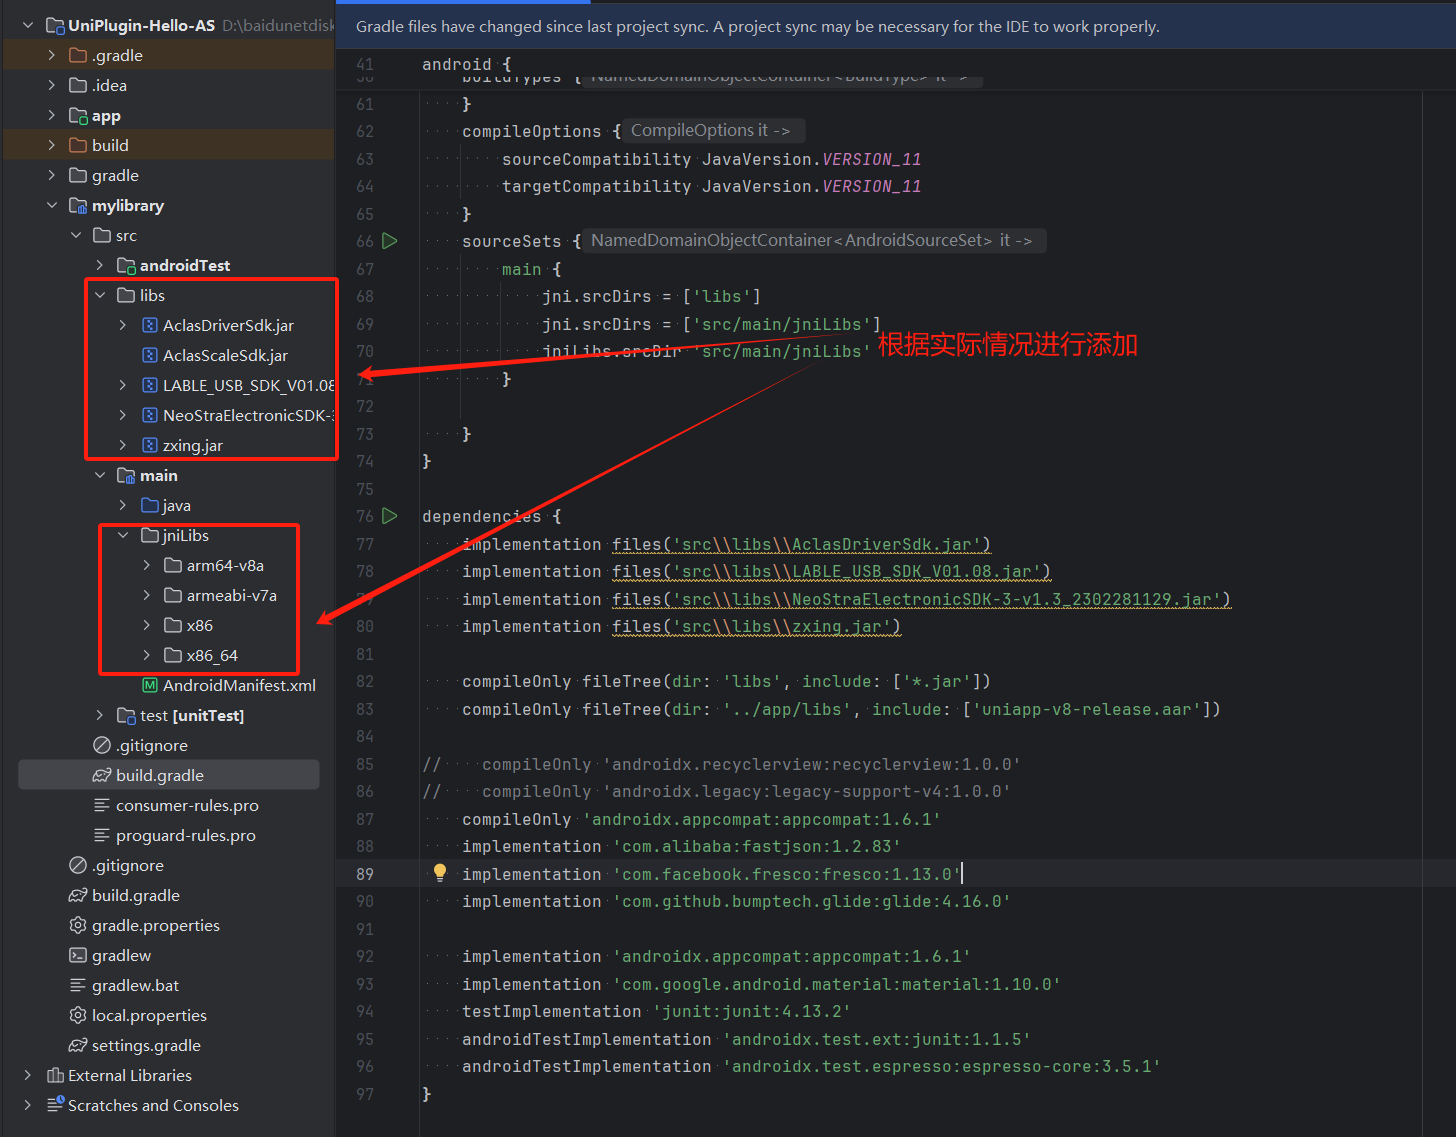Collapse the UniPlugin-Hello-AS project root
Screen dimensions: 1456x1137
coord(28,25)
